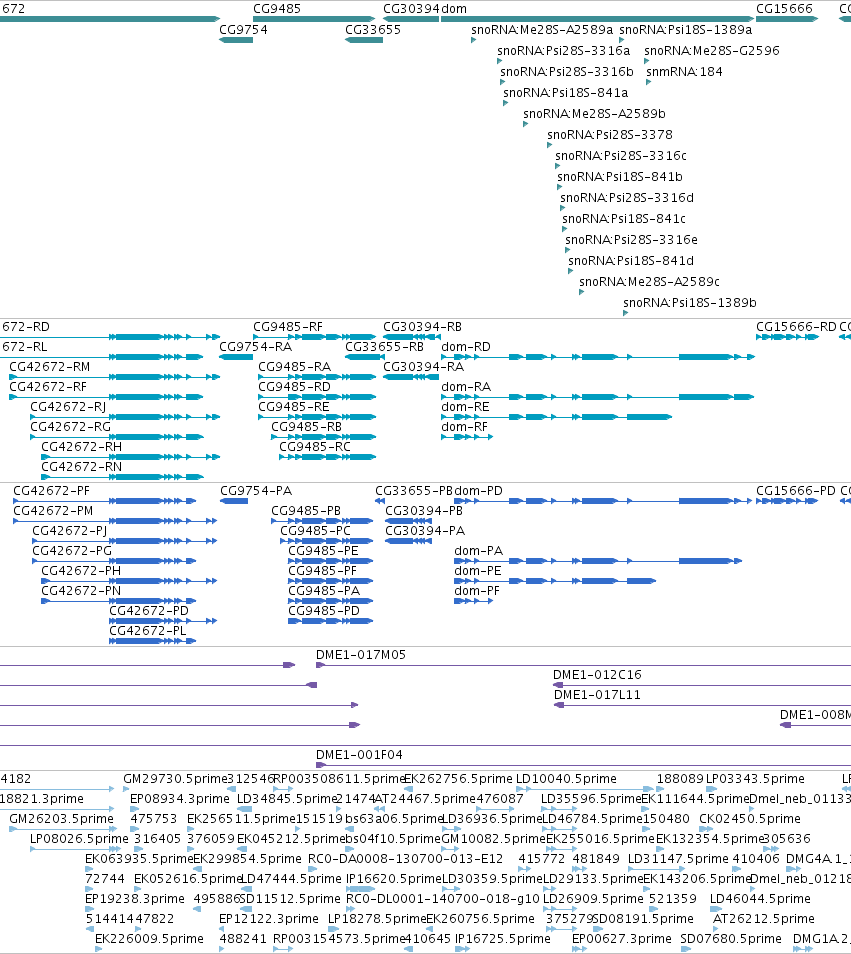Select protein label CG9485-PB

pyautogui.click(x=306, y=511)
